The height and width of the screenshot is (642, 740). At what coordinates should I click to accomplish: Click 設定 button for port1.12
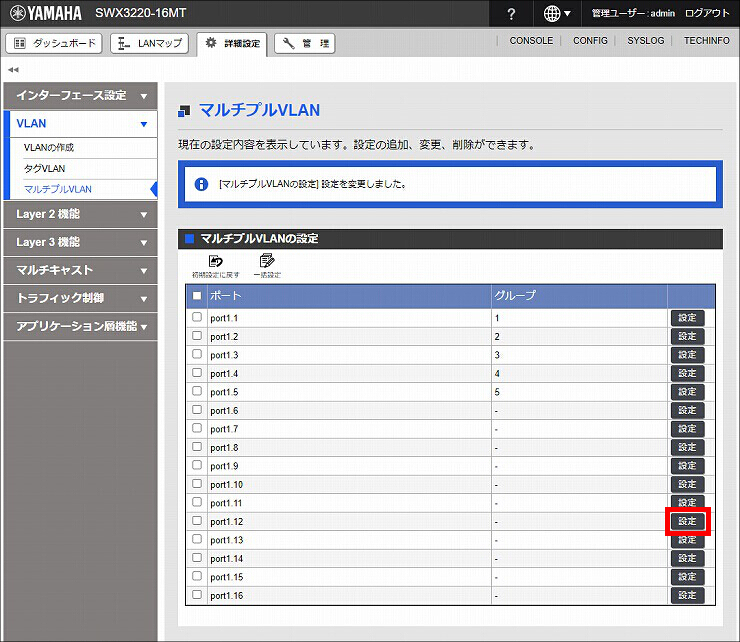click(x=687, y=521)
